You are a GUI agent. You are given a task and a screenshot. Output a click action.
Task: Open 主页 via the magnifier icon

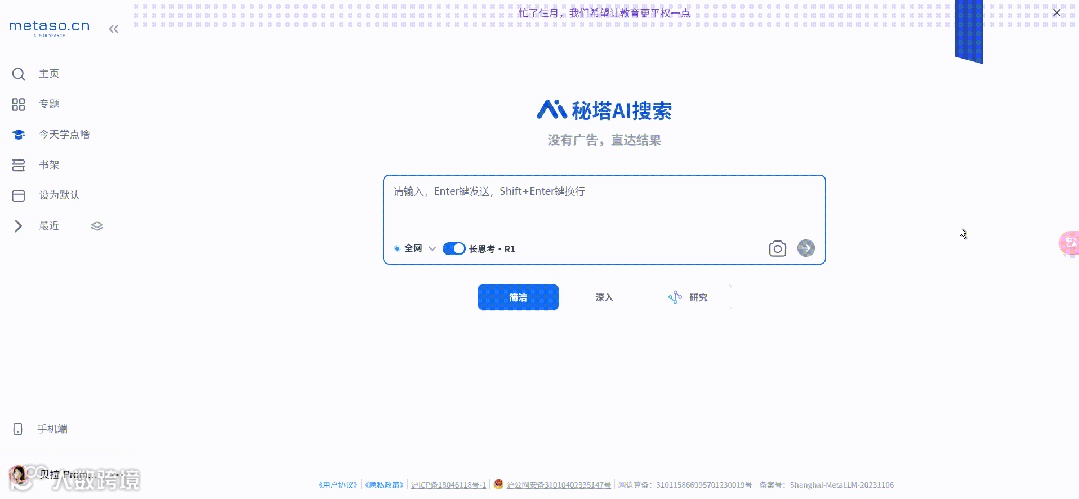tap(19, 74)
